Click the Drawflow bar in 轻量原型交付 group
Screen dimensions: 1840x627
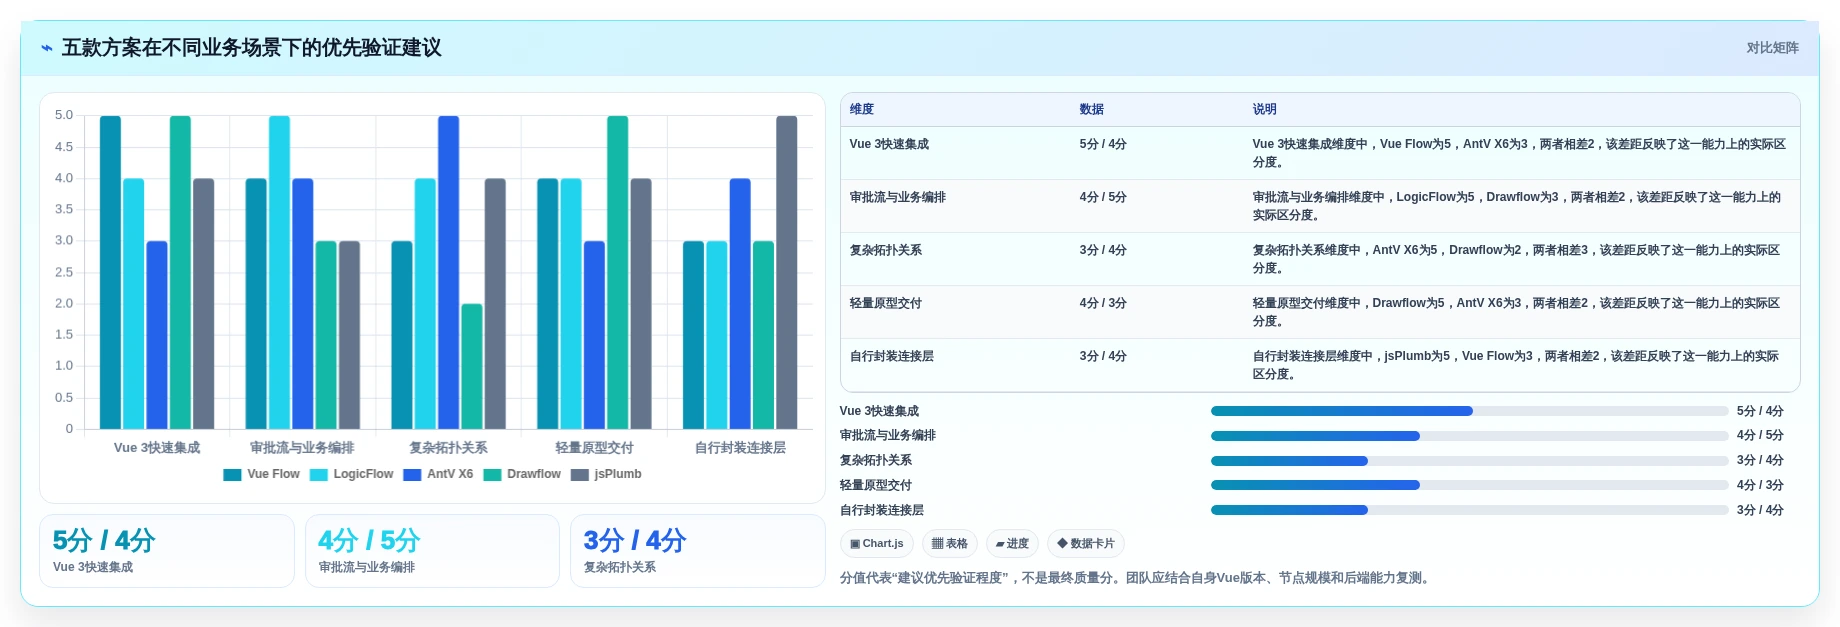click(x=618, y=272)
